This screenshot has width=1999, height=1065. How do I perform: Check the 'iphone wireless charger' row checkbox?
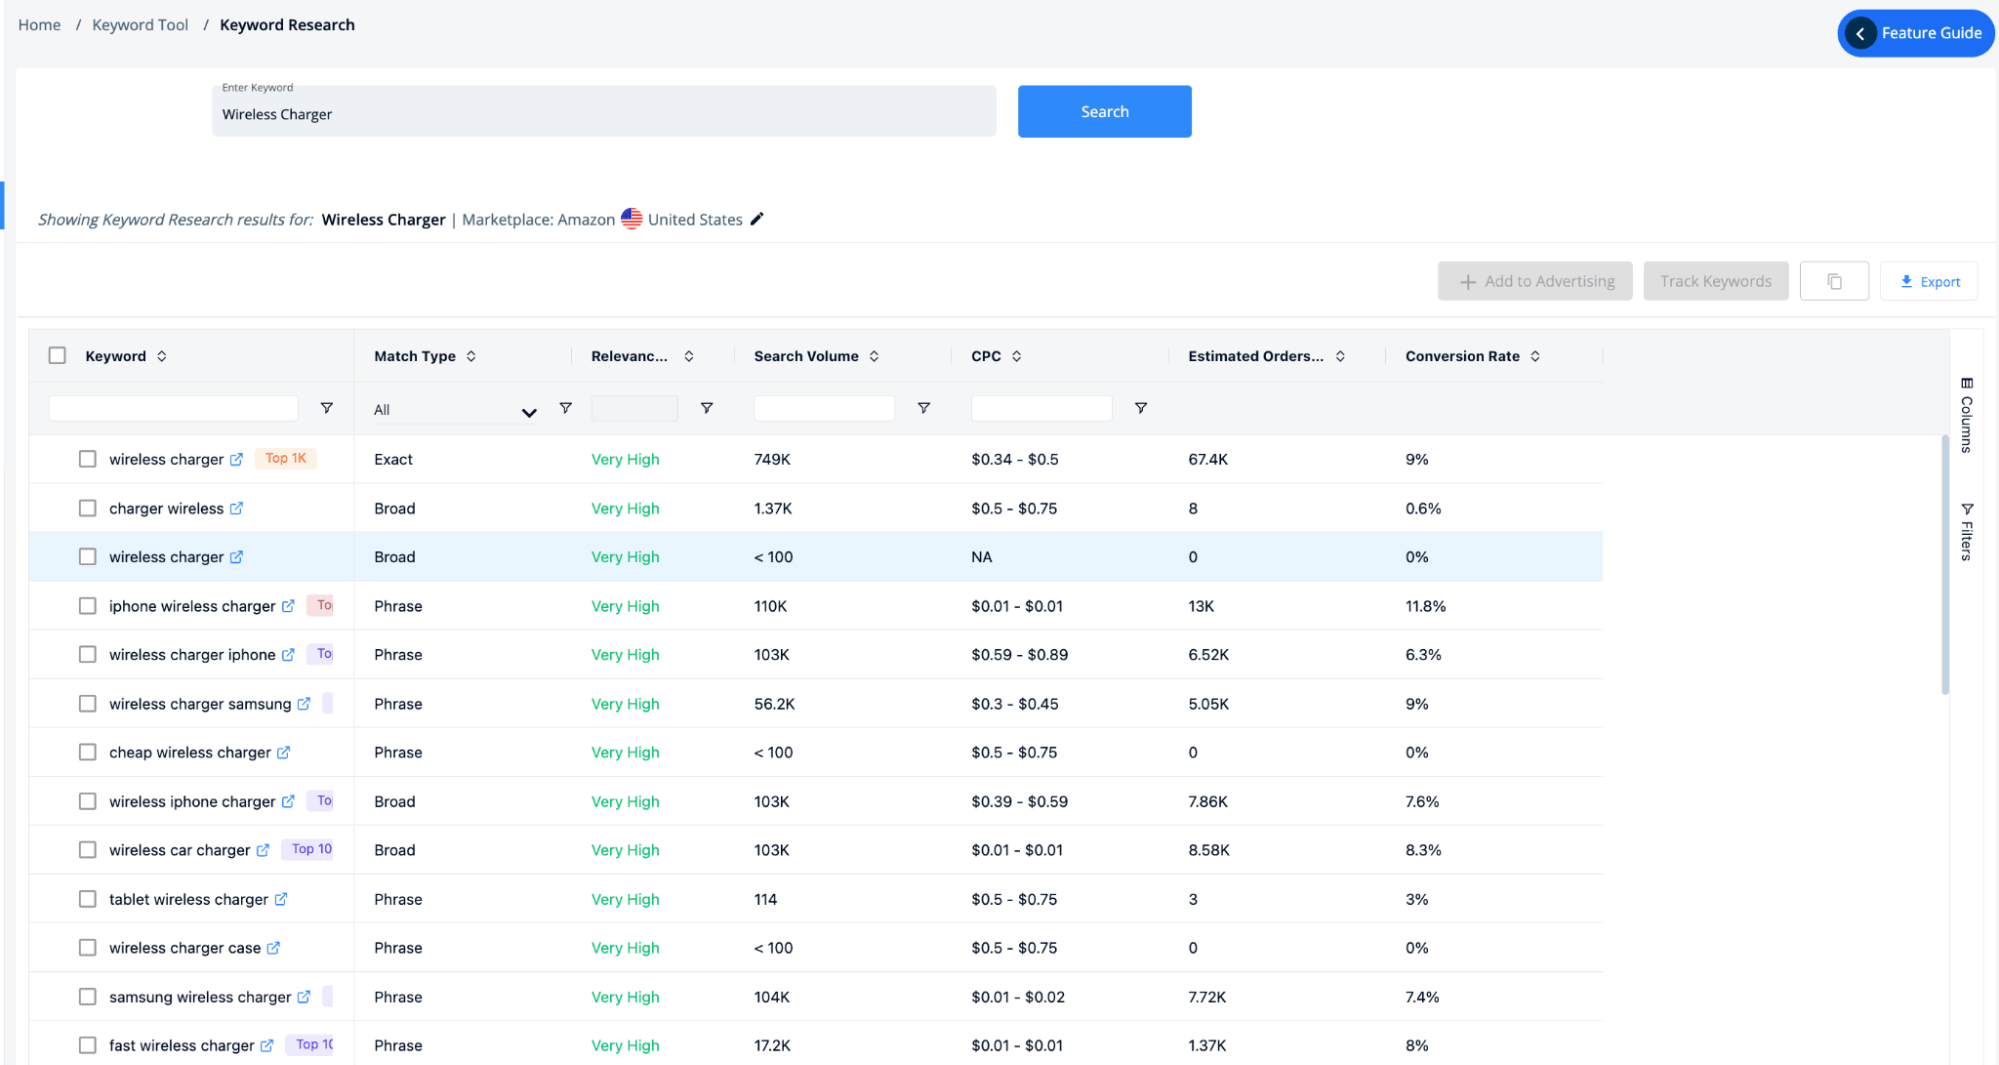tap(87, 605)
